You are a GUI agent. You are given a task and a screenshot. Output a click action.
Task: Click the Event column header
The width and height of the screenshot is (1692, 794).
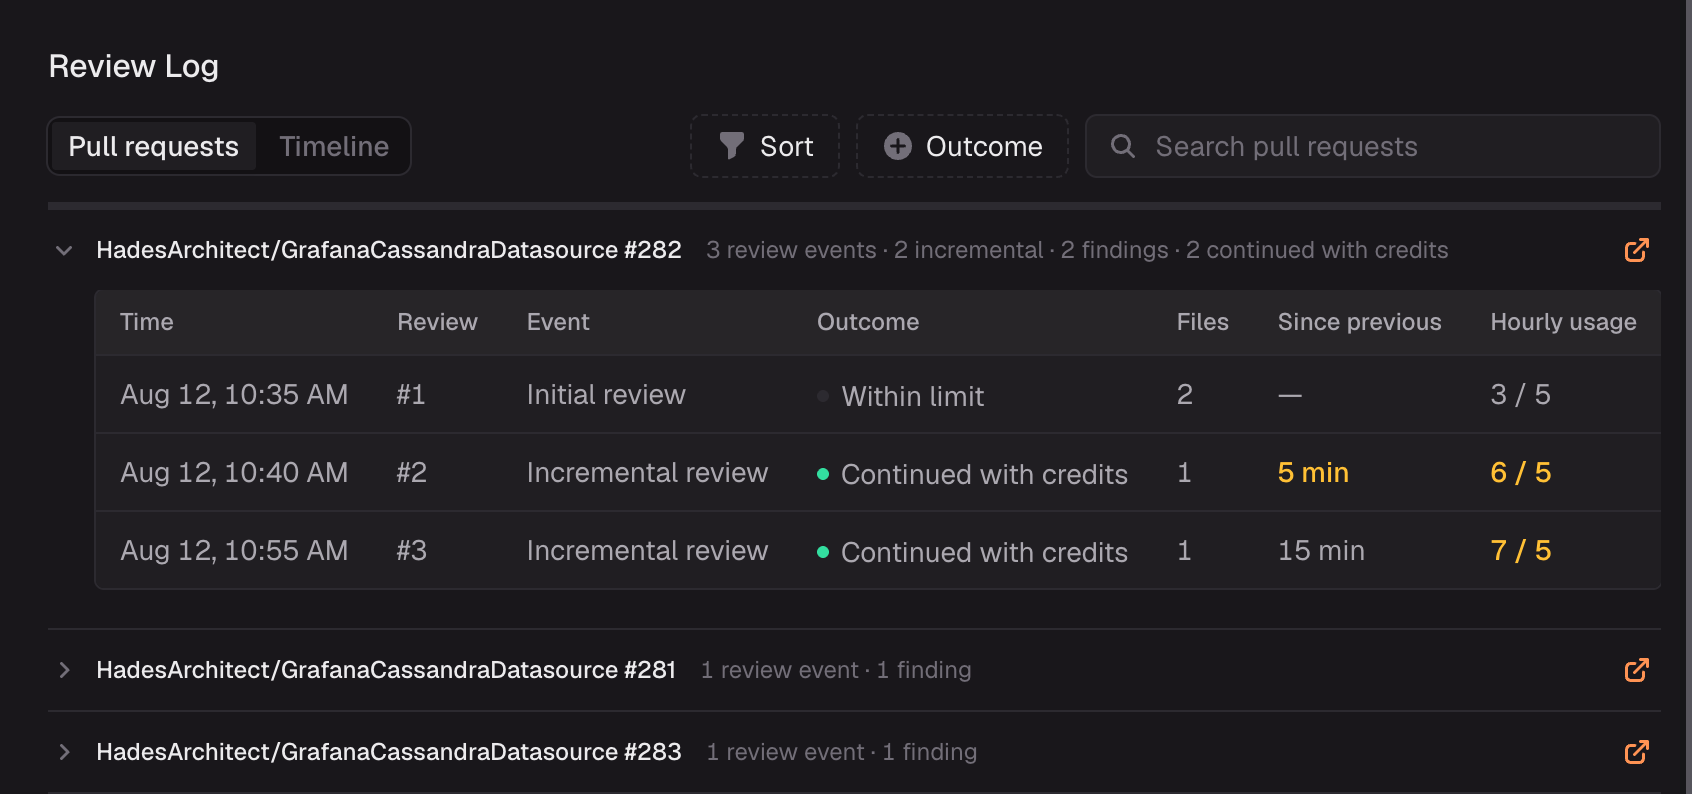(x=558, y=322)
